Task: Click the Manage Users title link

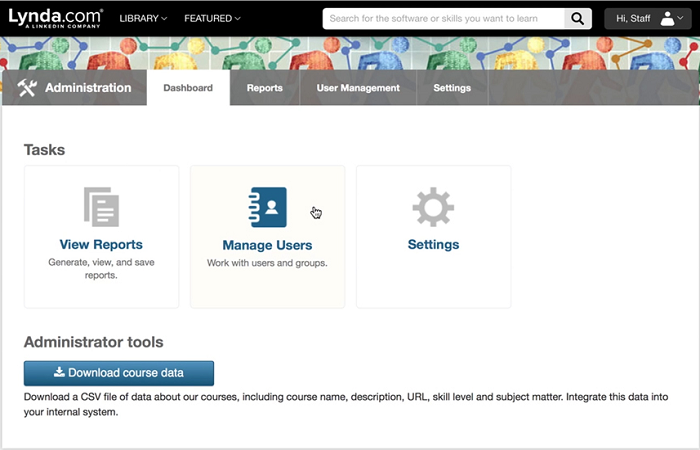Action: pyautogui.click(x=267, y=245)
